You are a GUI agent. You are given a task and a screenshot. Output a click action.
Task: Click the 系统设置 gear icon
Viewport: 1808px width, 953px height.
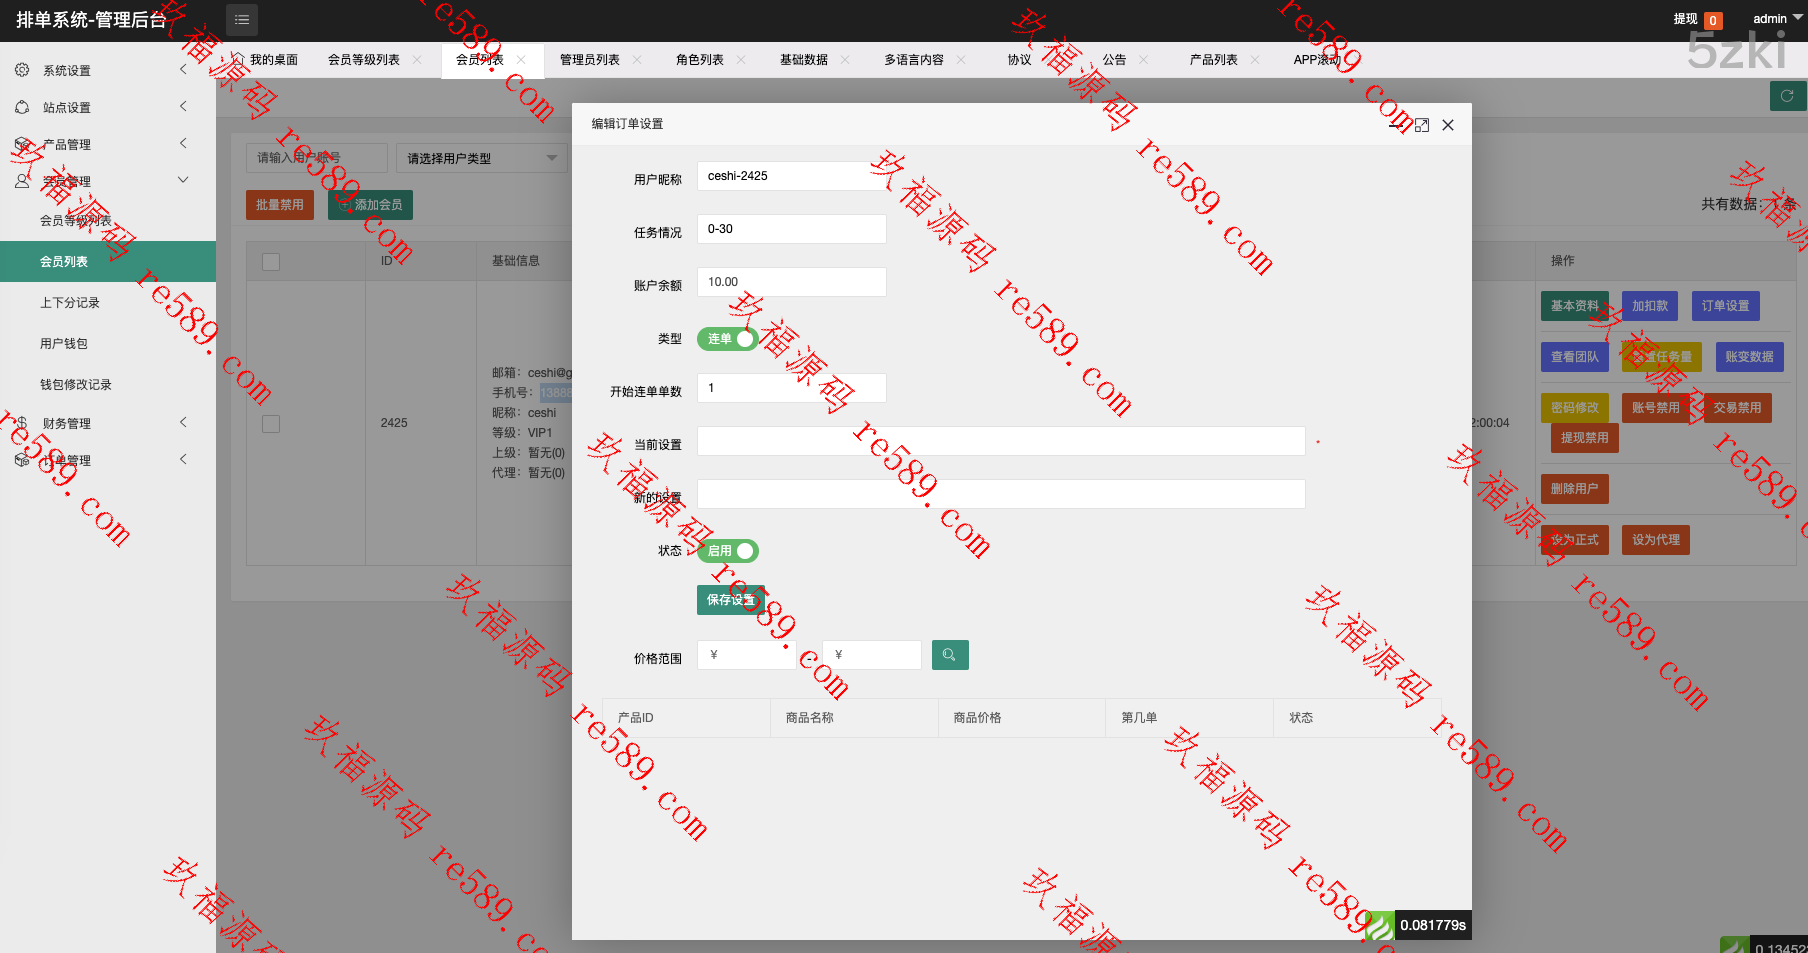tap(22, 70)
